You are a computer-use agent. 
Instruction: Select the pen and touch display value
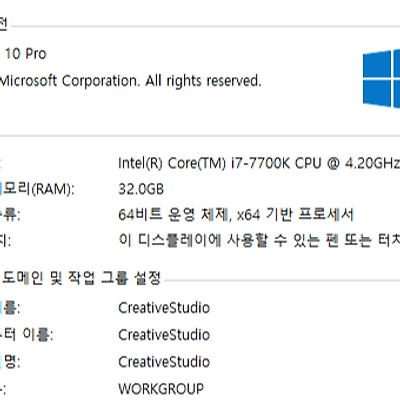[x=259, y=240]
